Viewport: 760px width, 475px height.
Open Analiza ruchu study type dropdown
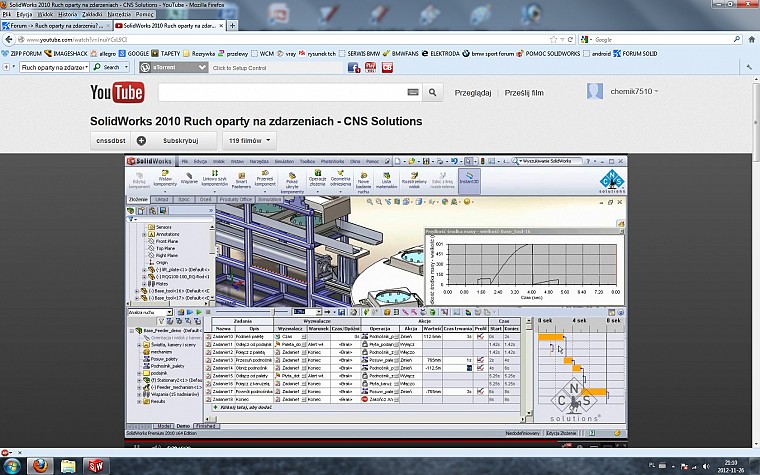169,312
